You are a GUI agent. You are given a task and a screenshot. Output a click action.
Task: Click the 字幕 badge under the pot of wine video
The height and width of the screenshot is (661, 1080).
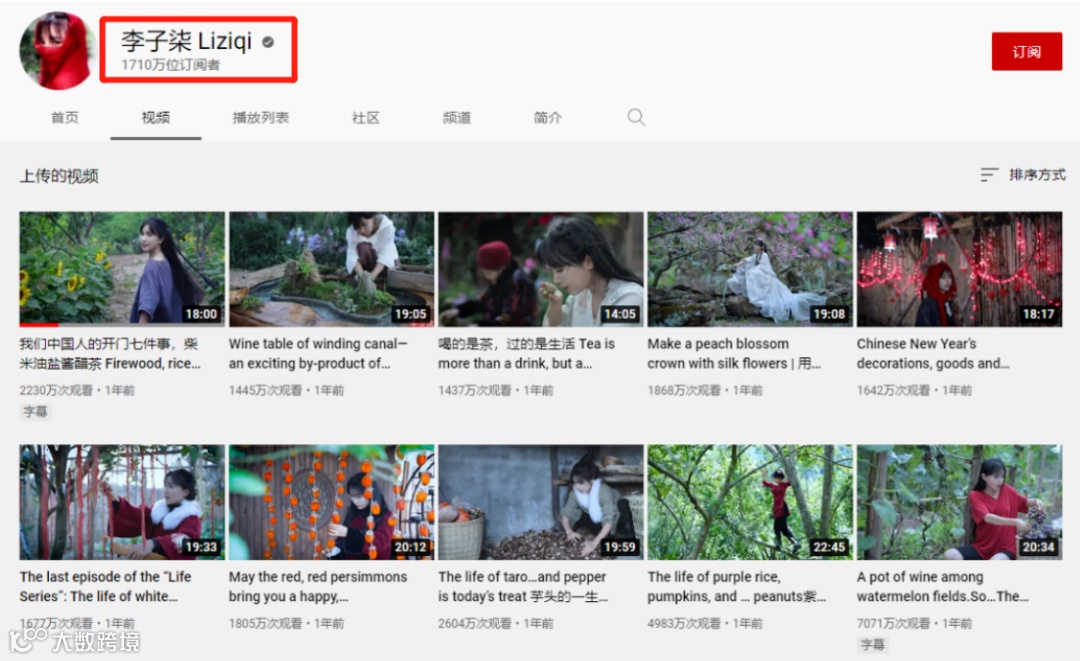(x=873, y=644)
